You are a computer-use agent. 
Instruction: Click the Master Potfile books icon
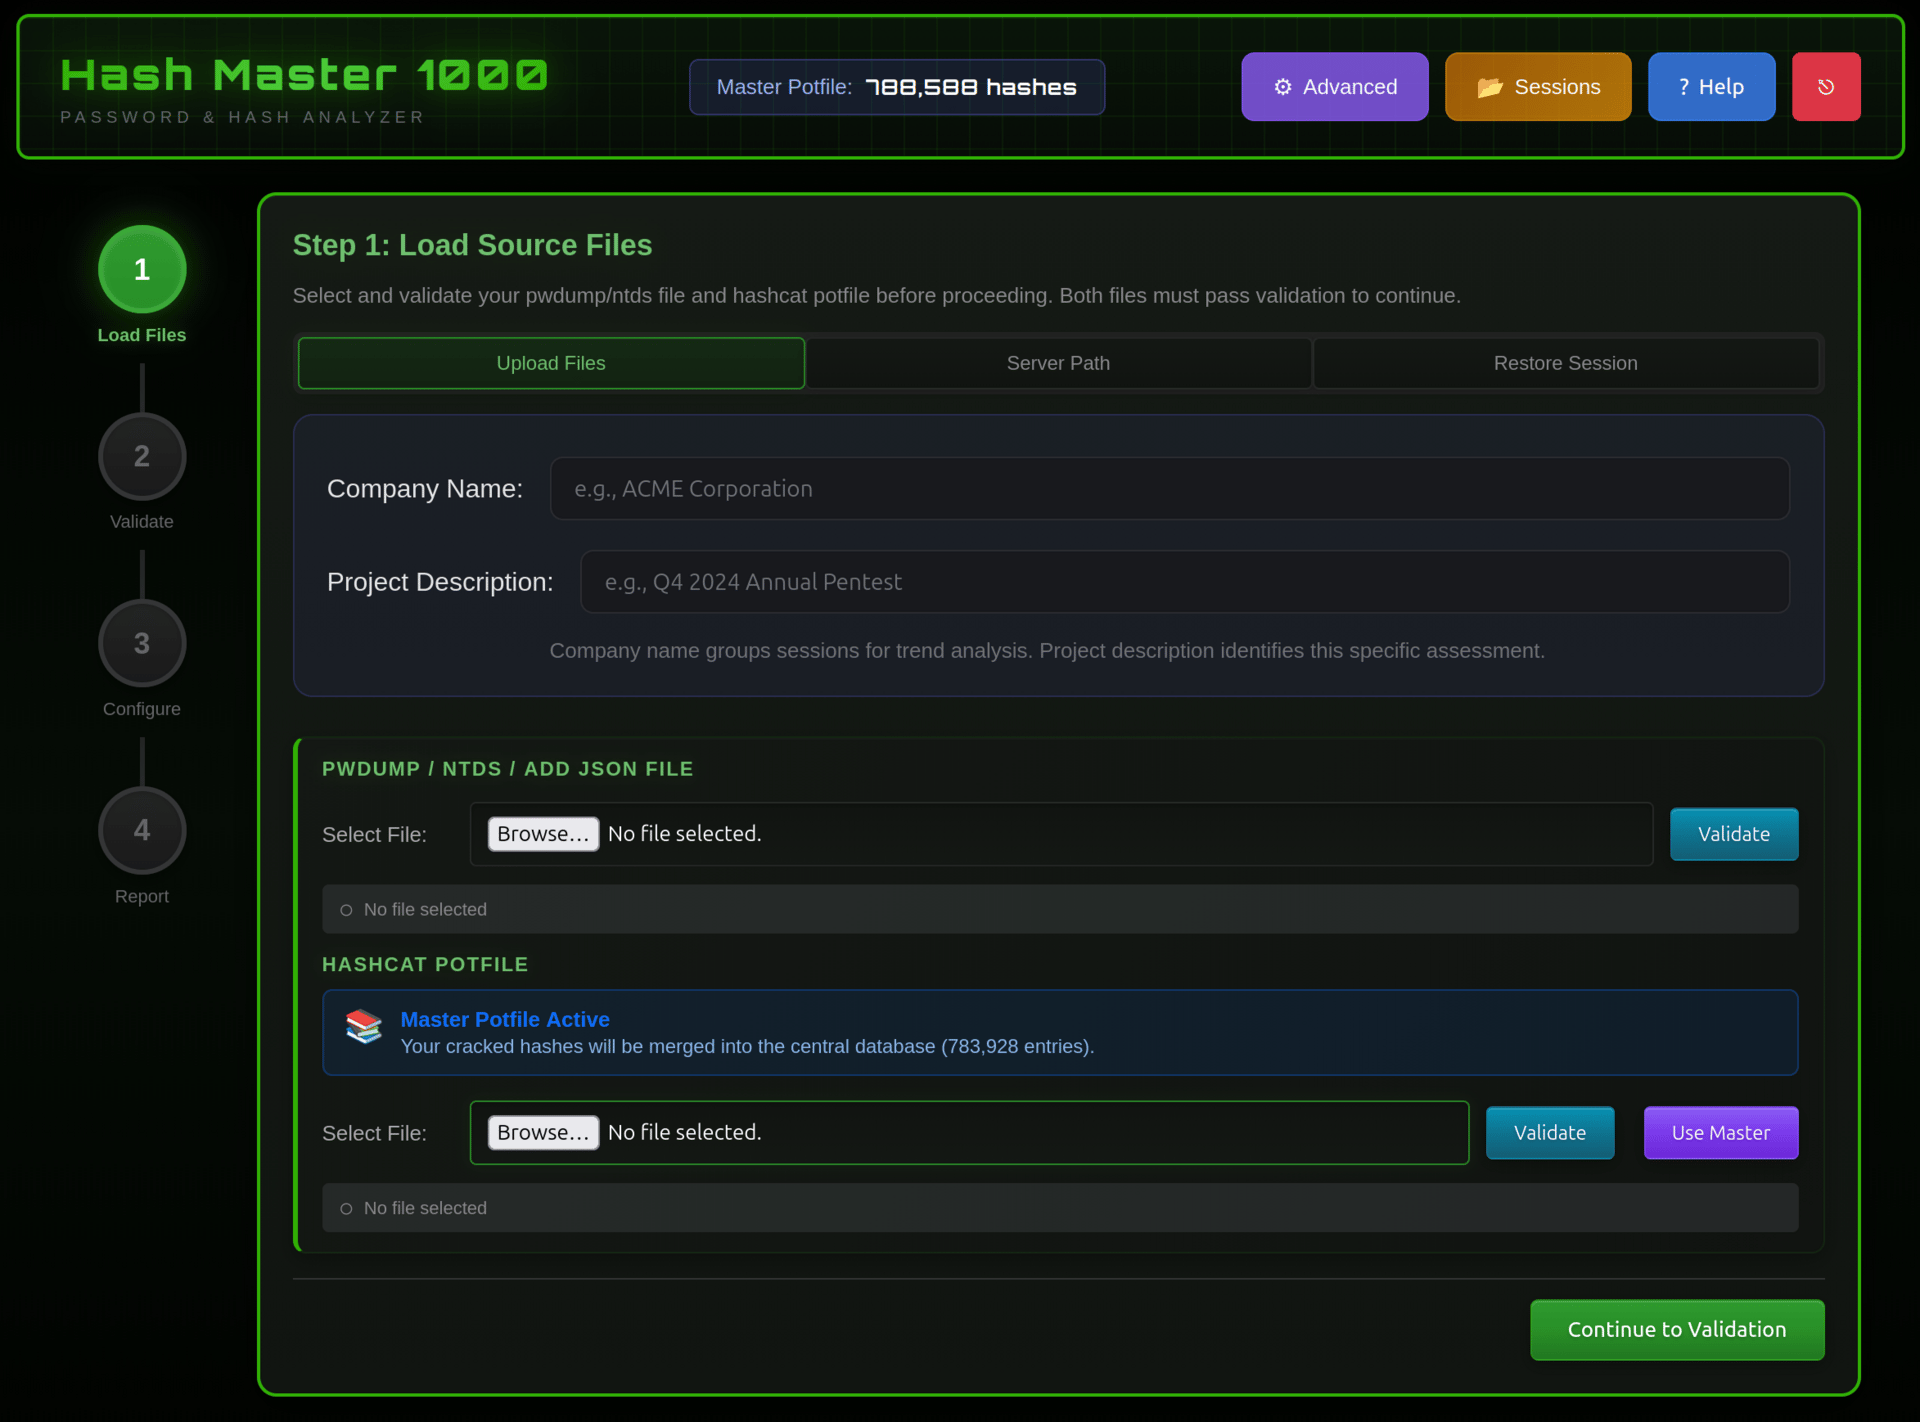click(364, 1027)
